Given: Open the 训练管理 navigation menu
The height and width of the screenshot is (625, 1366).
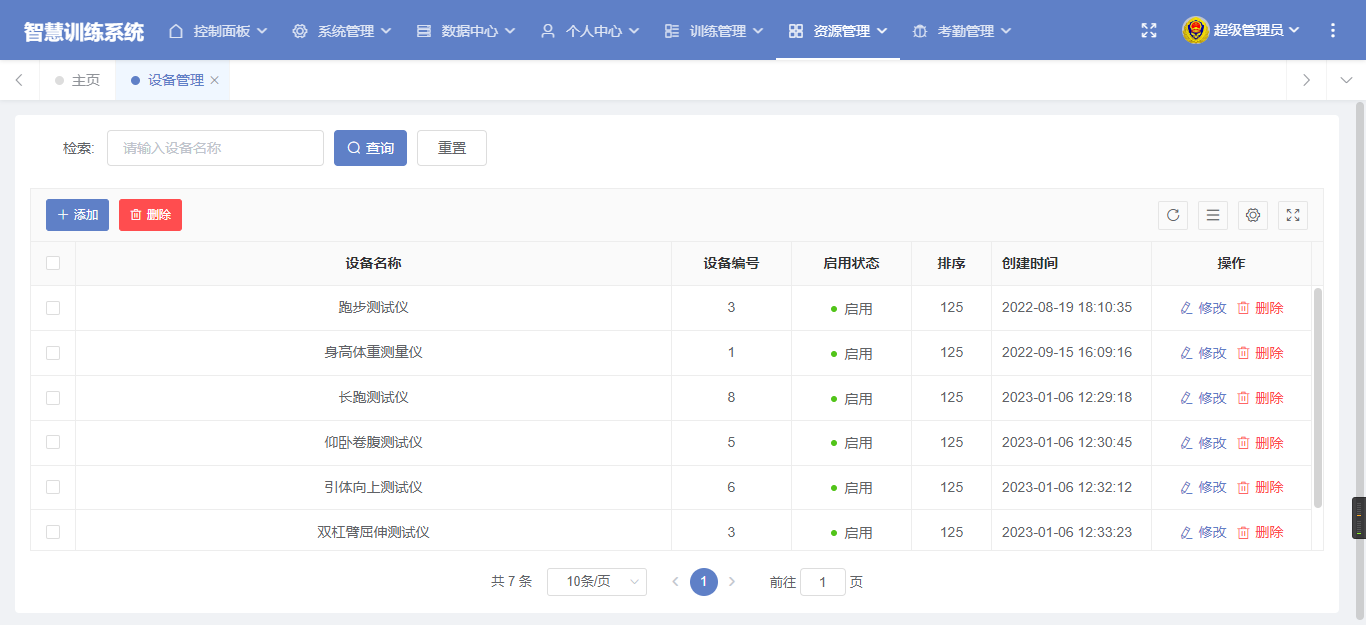Looking at the screenshot, I should click(714, 31).
